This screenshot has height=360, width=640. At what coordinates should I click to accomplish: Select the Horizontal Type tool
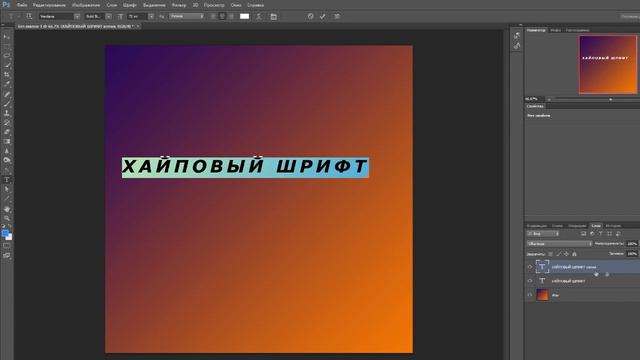[7, 180]
